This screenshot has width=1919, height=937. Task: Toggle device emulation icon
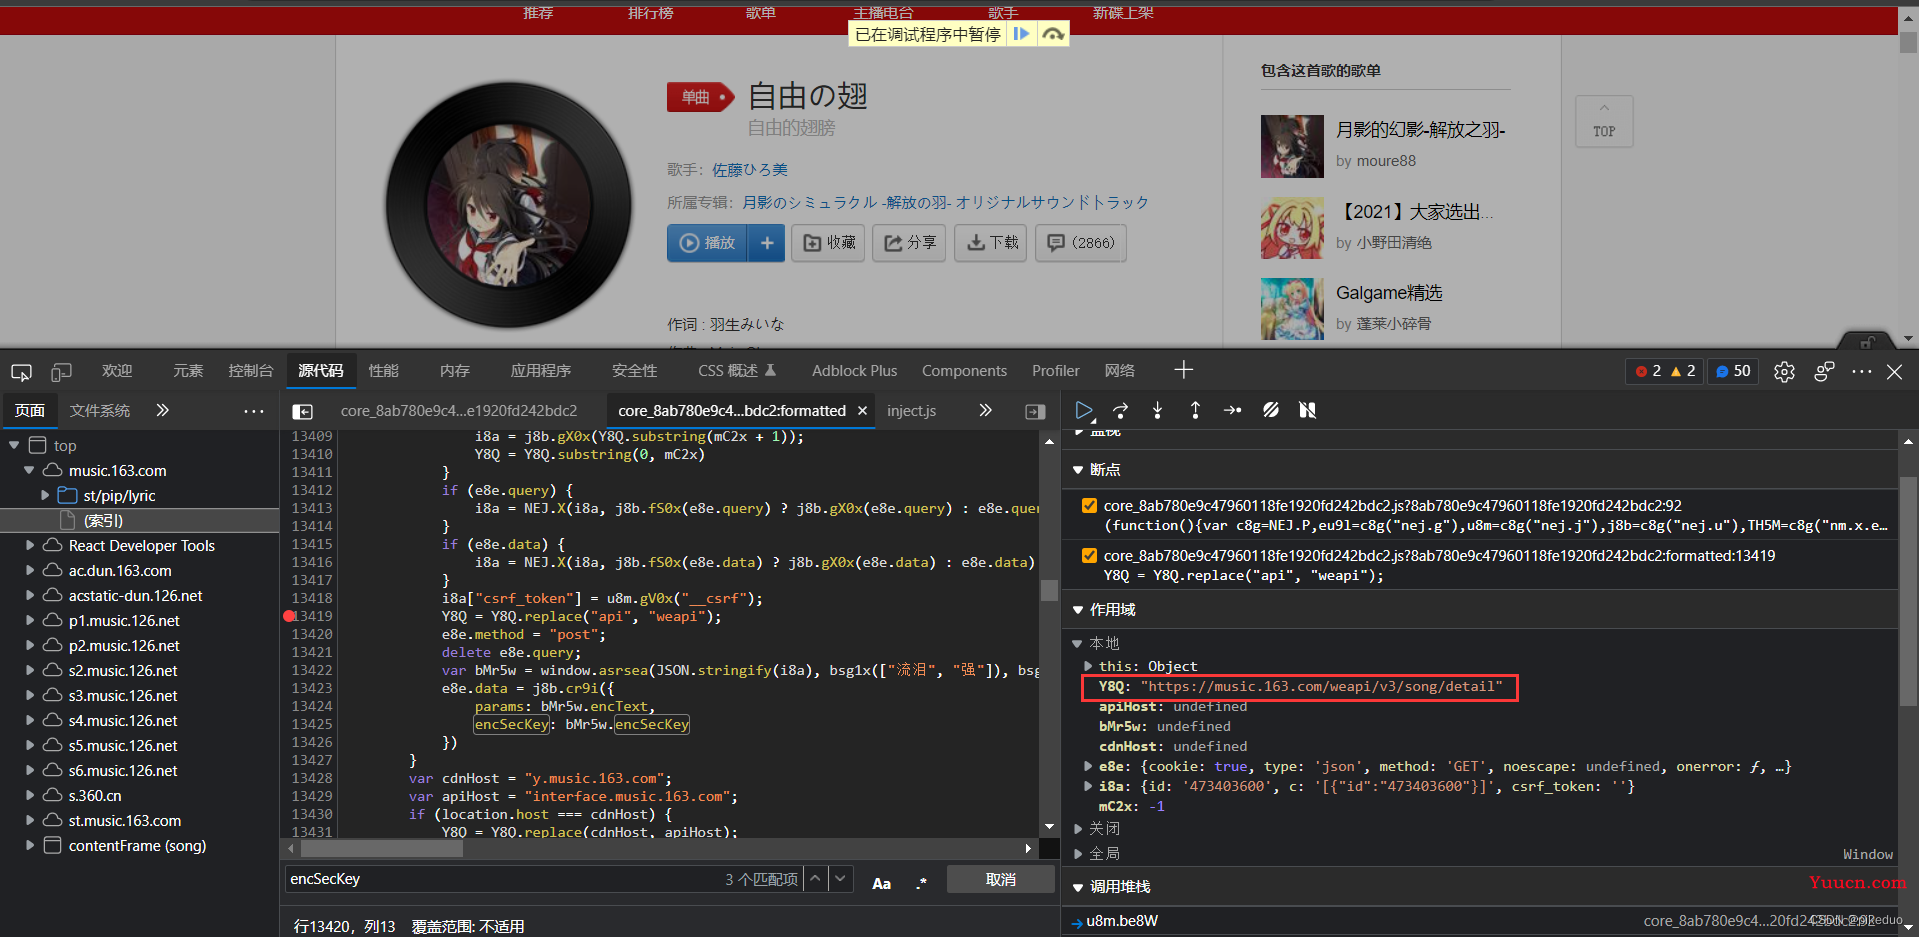coord(61,371)
